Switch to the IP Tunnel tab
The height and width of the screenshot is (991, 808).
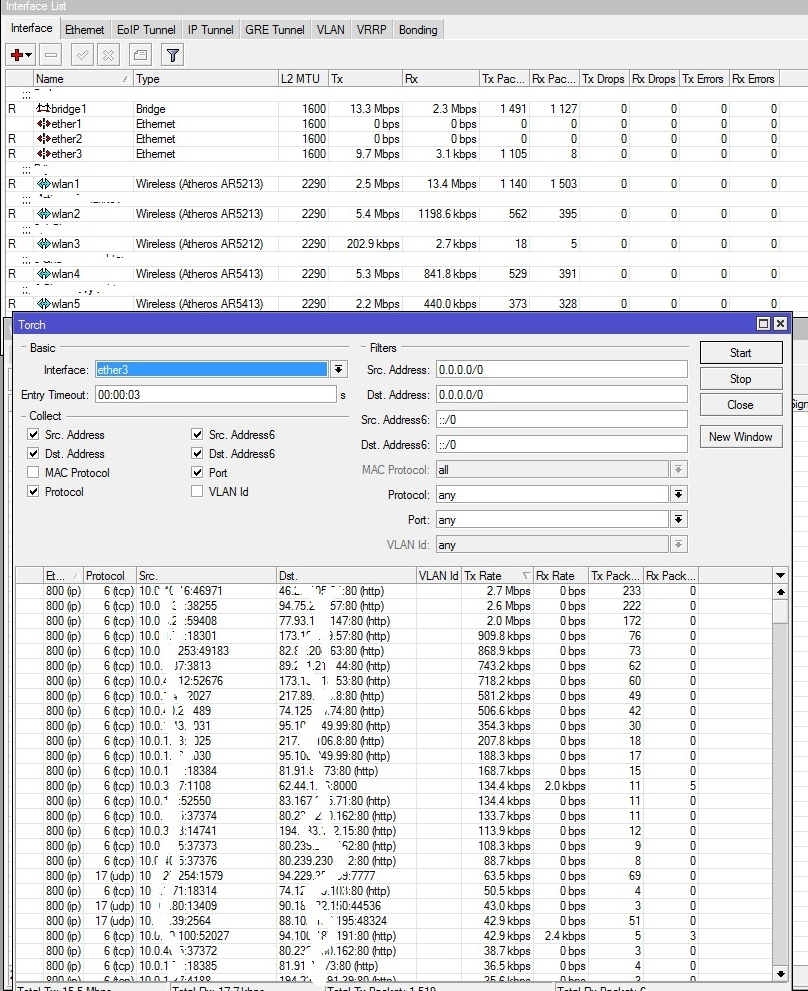(211, 30)
